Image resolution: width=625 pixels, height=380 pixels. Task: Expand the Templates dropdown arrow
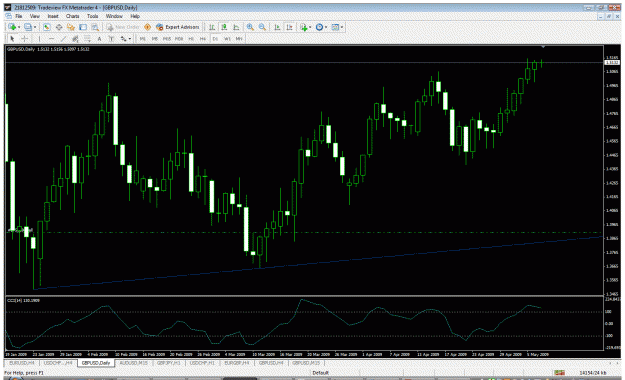point(342,27)
